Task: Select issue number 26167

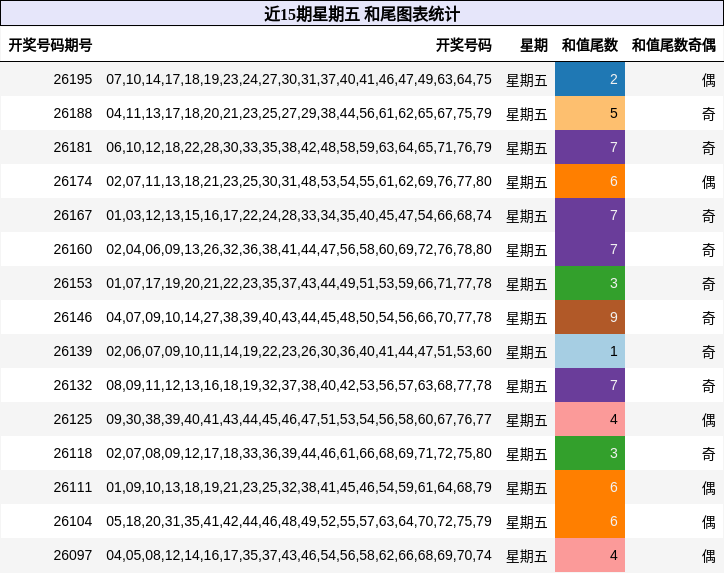Action: coord(73,216)
